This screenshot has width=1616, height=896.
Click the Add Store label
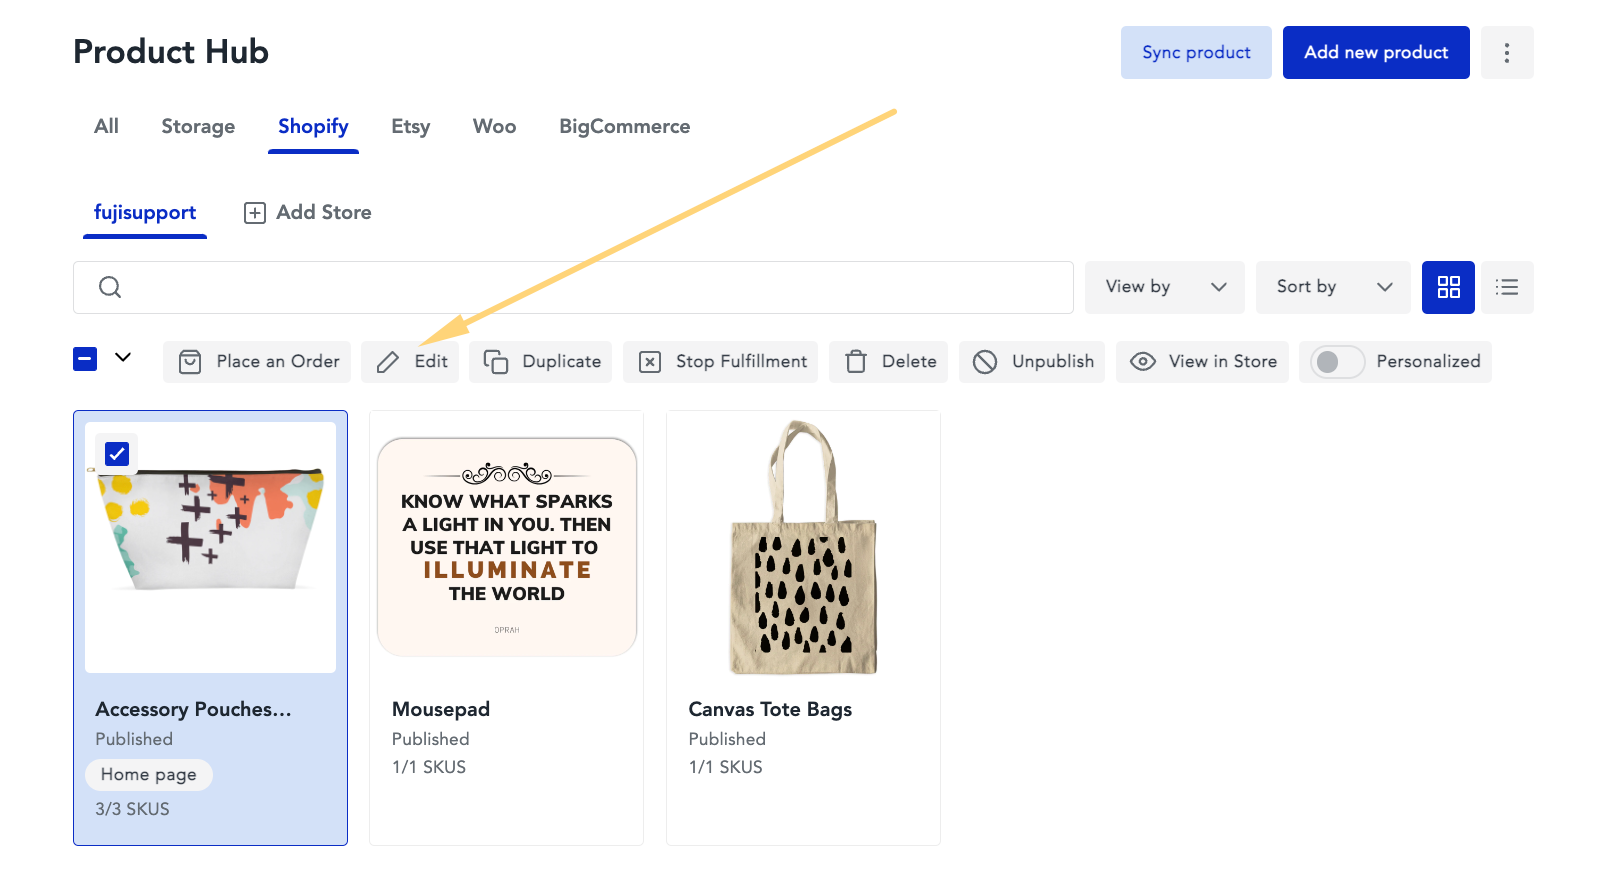(x=324, y=213)
